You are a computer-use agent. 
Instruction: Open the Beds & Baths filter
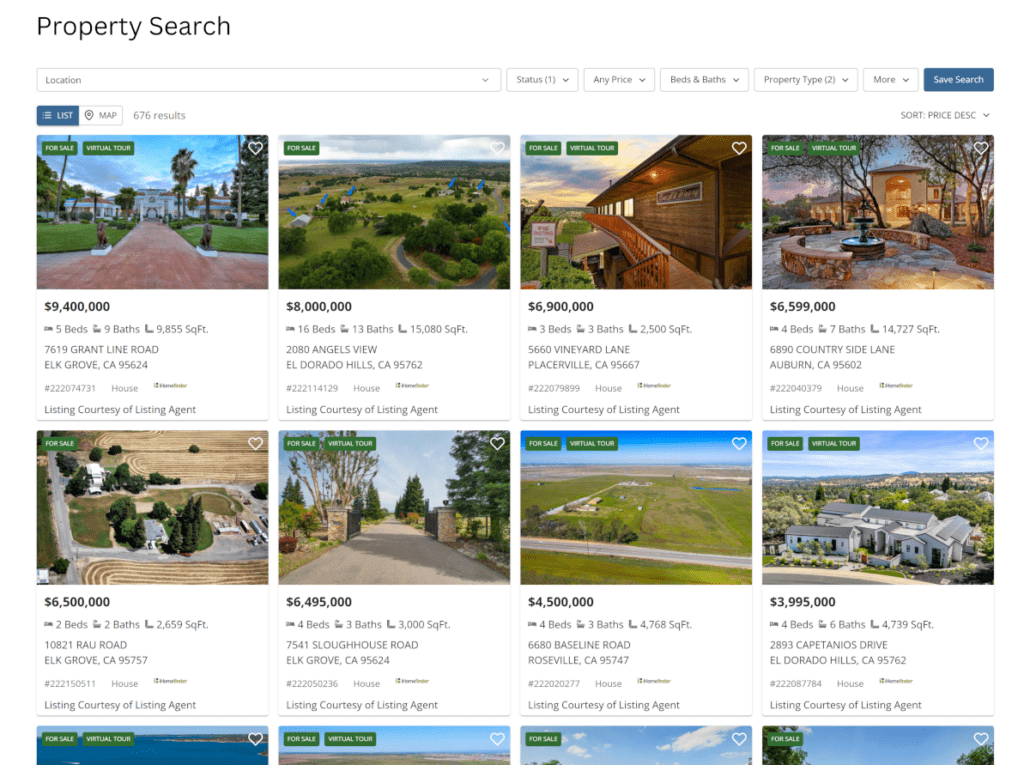[x=704, y=80]
